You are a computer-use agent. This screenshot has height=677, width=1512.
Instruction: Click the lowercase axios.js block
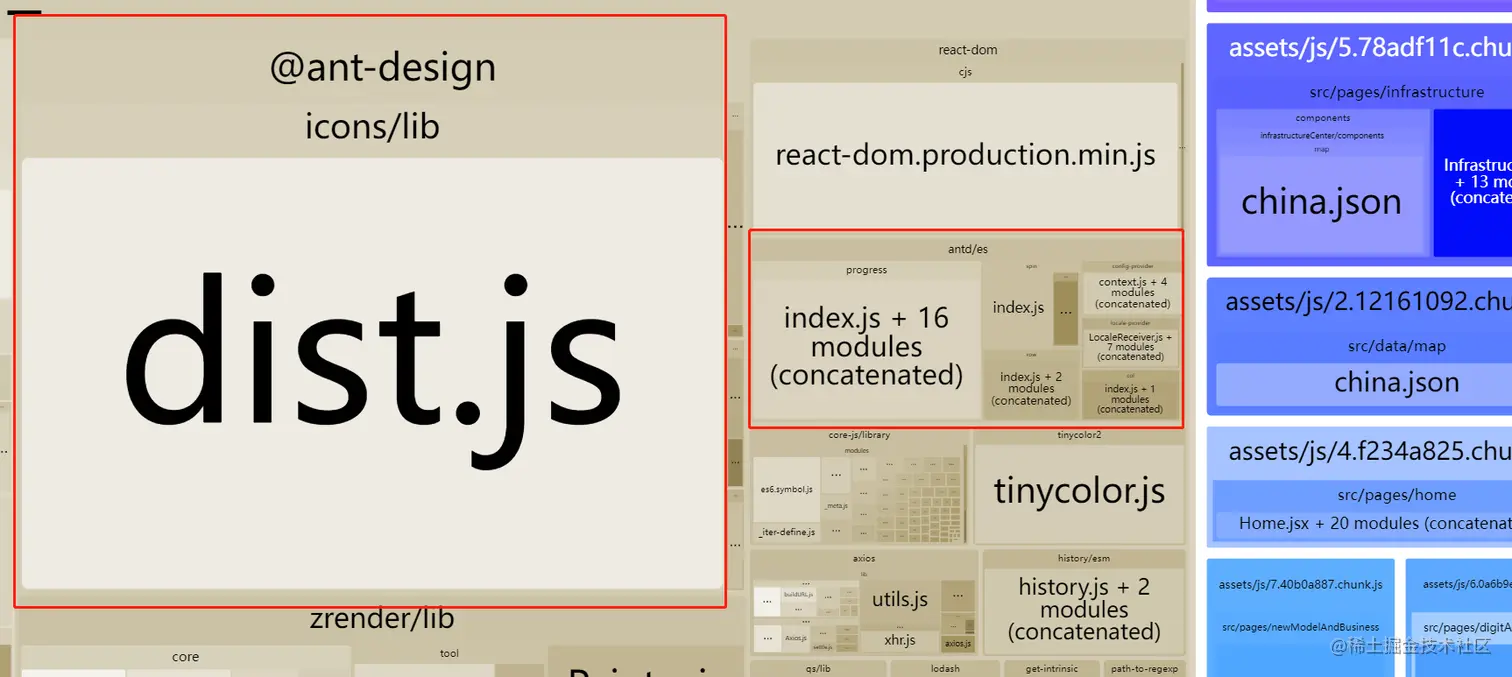click(x=958, y=643)
